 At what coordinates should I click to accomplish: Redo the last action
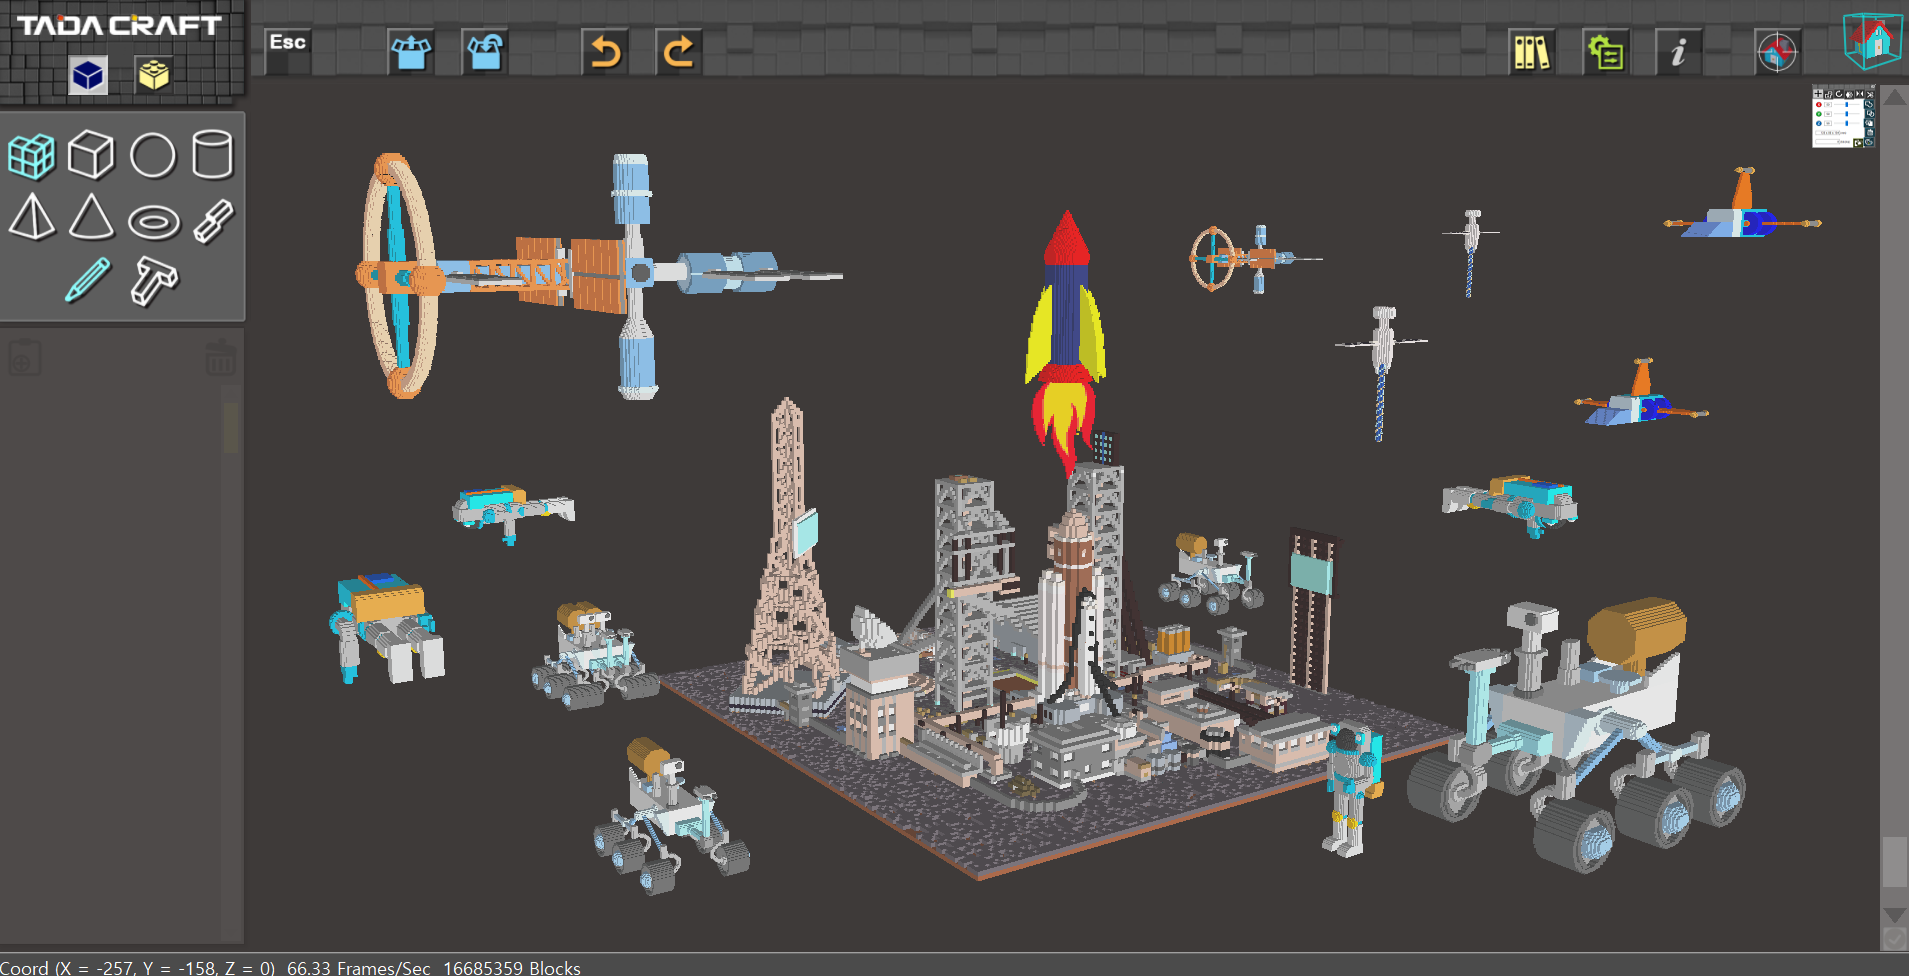click(x=679, y=52)
